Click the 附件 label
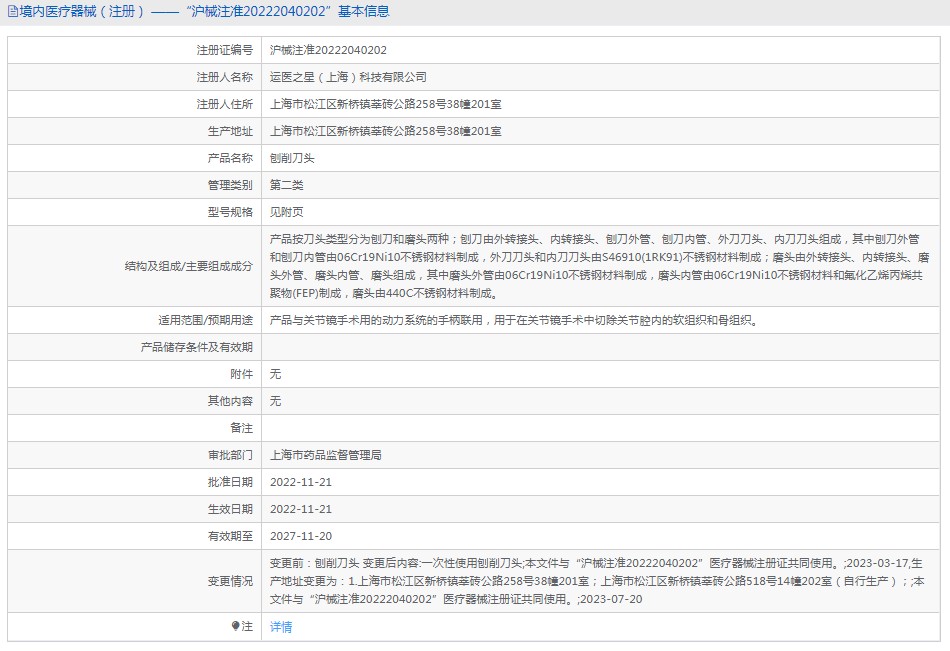 [241, 374]
